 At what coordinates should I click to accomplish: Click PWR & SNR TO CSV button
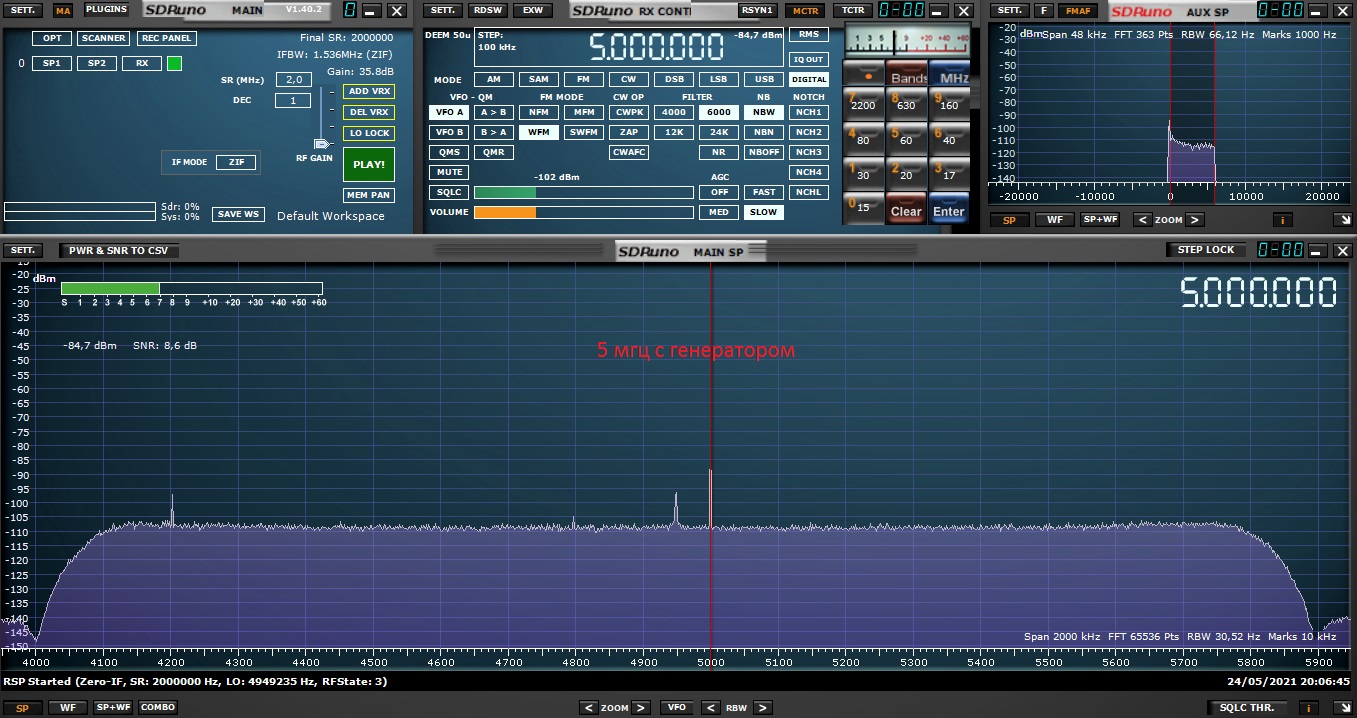pos(118,250)
